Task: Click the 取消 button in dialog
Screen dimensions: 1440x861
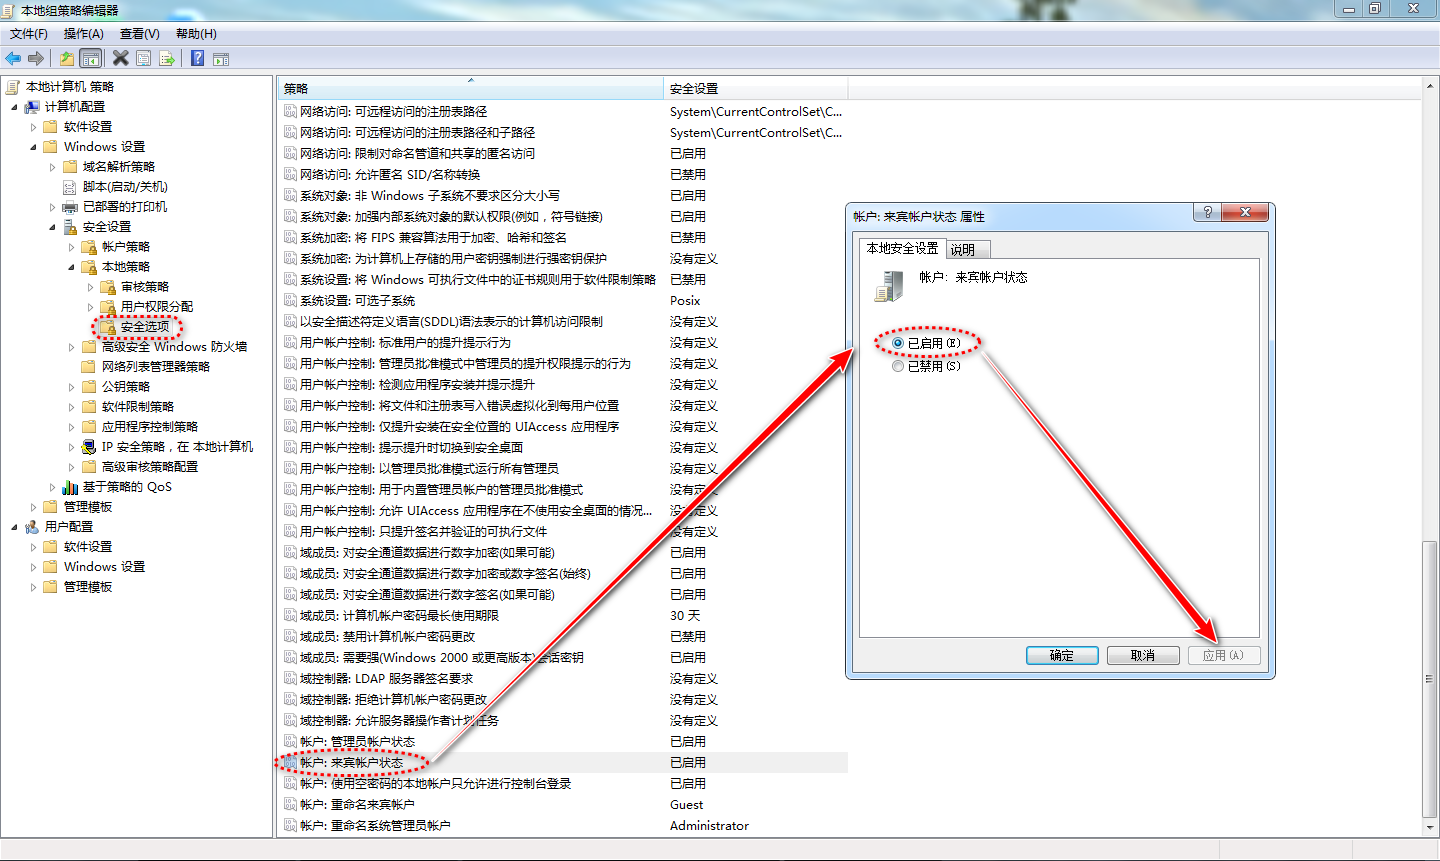Action: pyautogui.click(x=1143, y=656)
